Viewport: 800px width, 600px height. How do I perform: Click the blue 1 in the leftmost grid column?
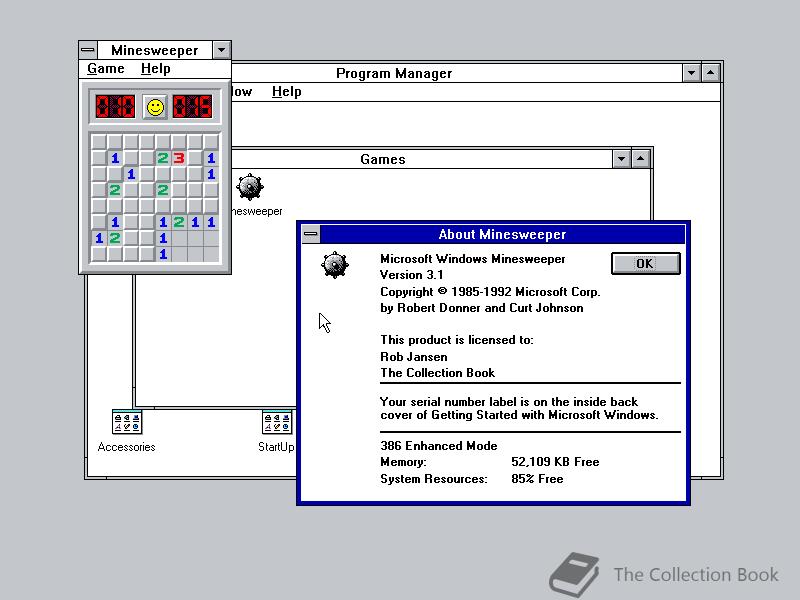99,238
